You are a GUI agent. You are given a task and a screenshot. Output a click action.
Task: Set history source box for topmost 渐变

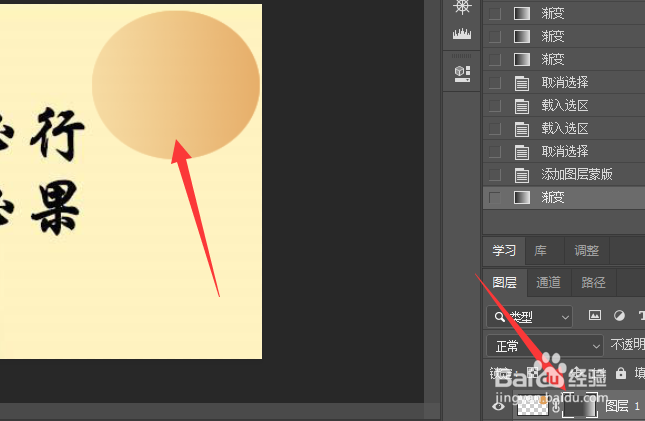tap(494, 14)
